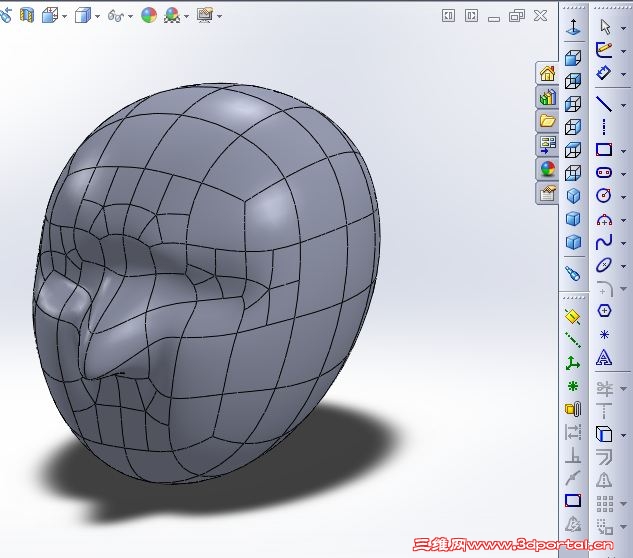Screen dimensions: 633x558
Task: Insert a reference Plane
Action: (x=573, y=317)
